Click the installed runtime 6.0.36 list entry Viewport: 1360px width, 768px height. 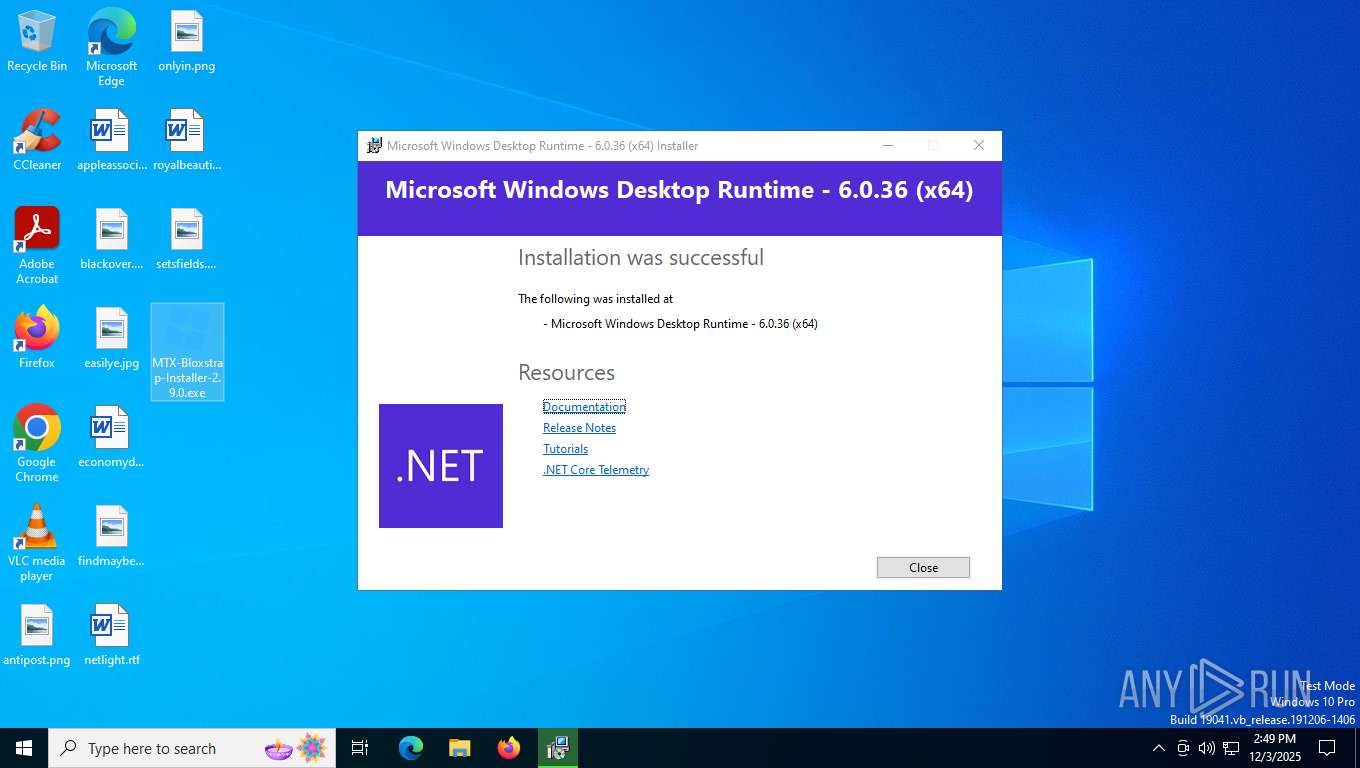[x=680, y=324]
